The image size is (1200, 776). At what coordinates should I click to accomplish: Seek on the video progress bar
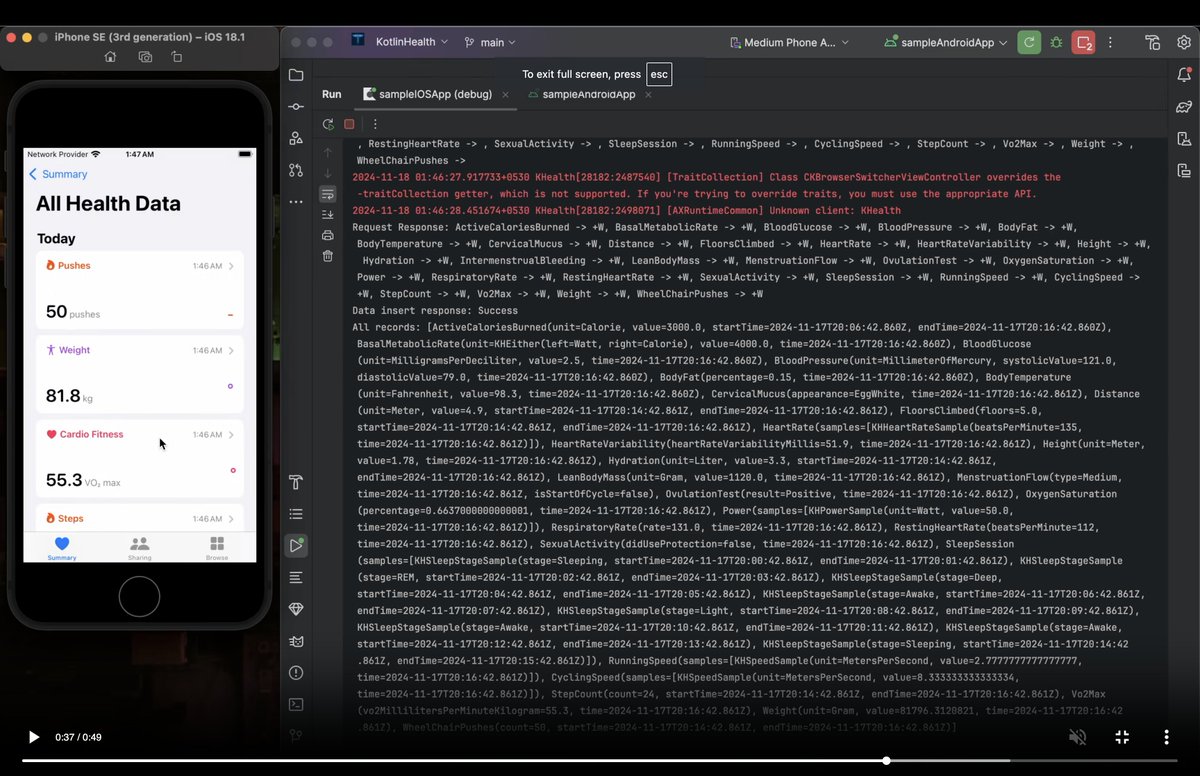click(x=600, y=761)
